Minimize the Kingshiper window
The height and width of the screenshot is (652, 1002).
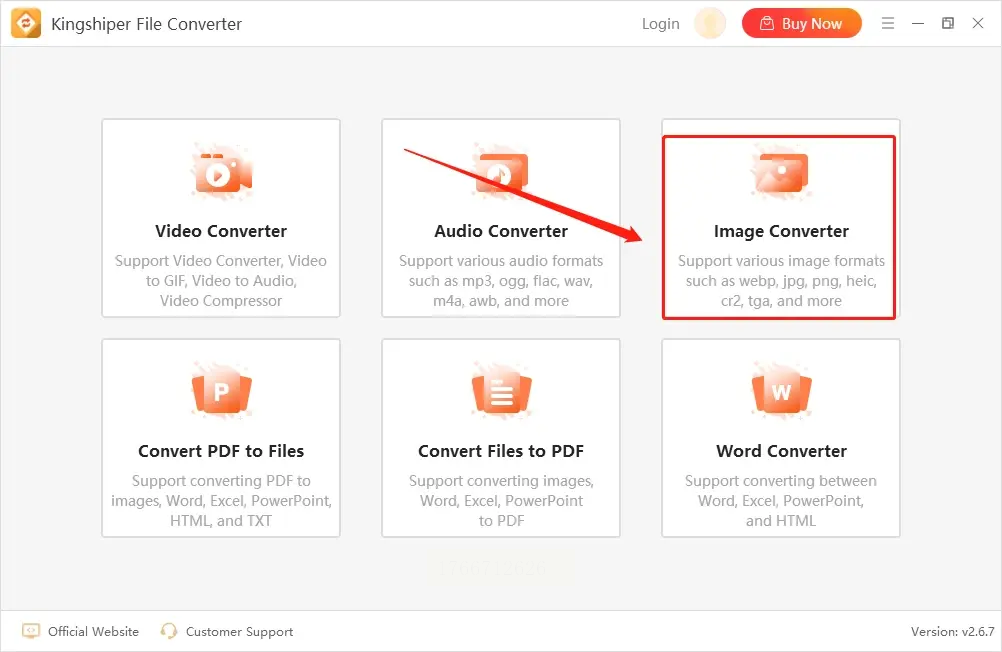coord(918,24)
